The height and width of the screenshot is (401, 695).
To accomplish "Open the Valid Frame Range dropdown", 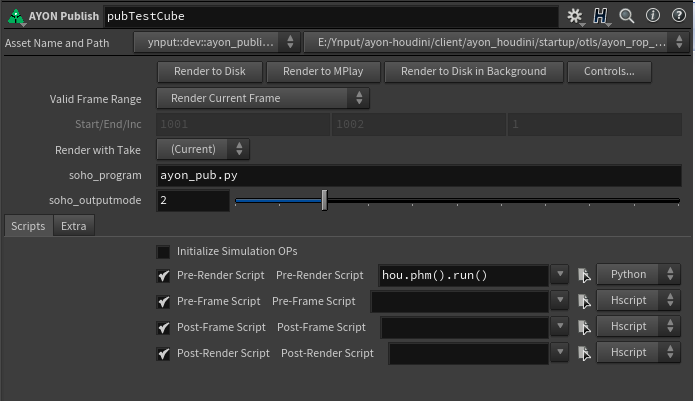I will (x=264, y=98).
